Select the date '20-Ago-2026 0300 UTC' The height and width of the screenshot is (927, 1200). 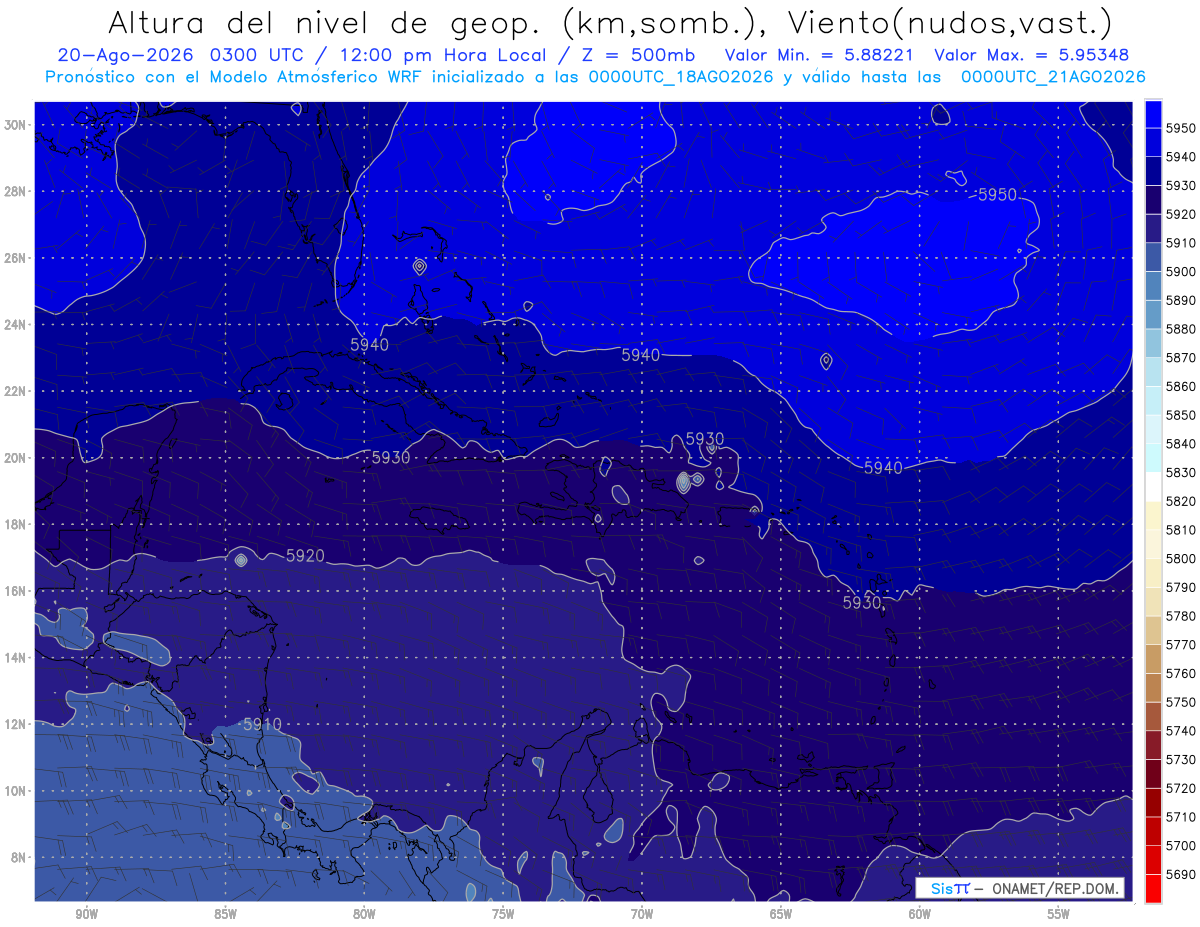182,56
